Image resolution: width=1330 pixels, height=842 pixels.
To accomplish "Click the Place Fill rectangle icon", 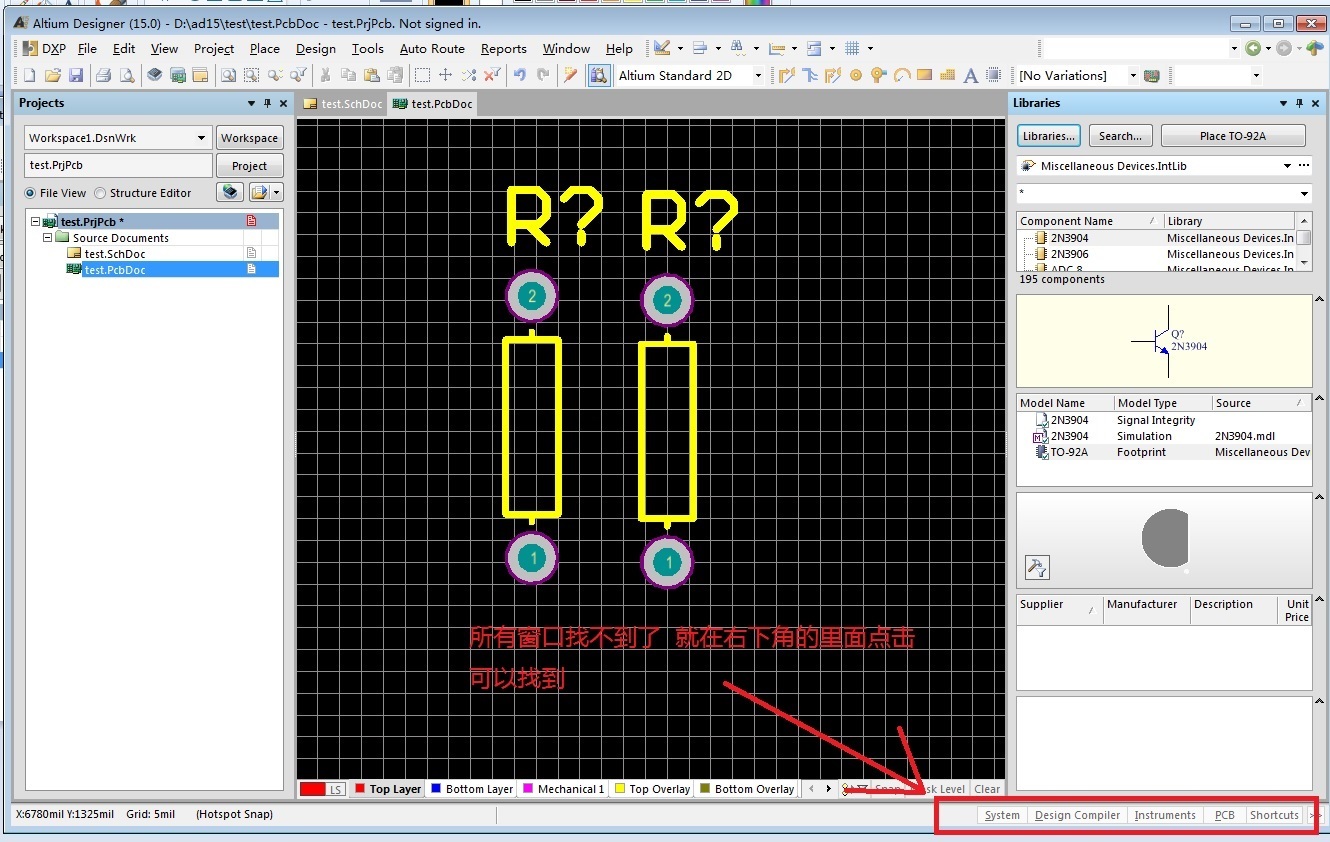I will pyautogui.click(x=924, y=75).
